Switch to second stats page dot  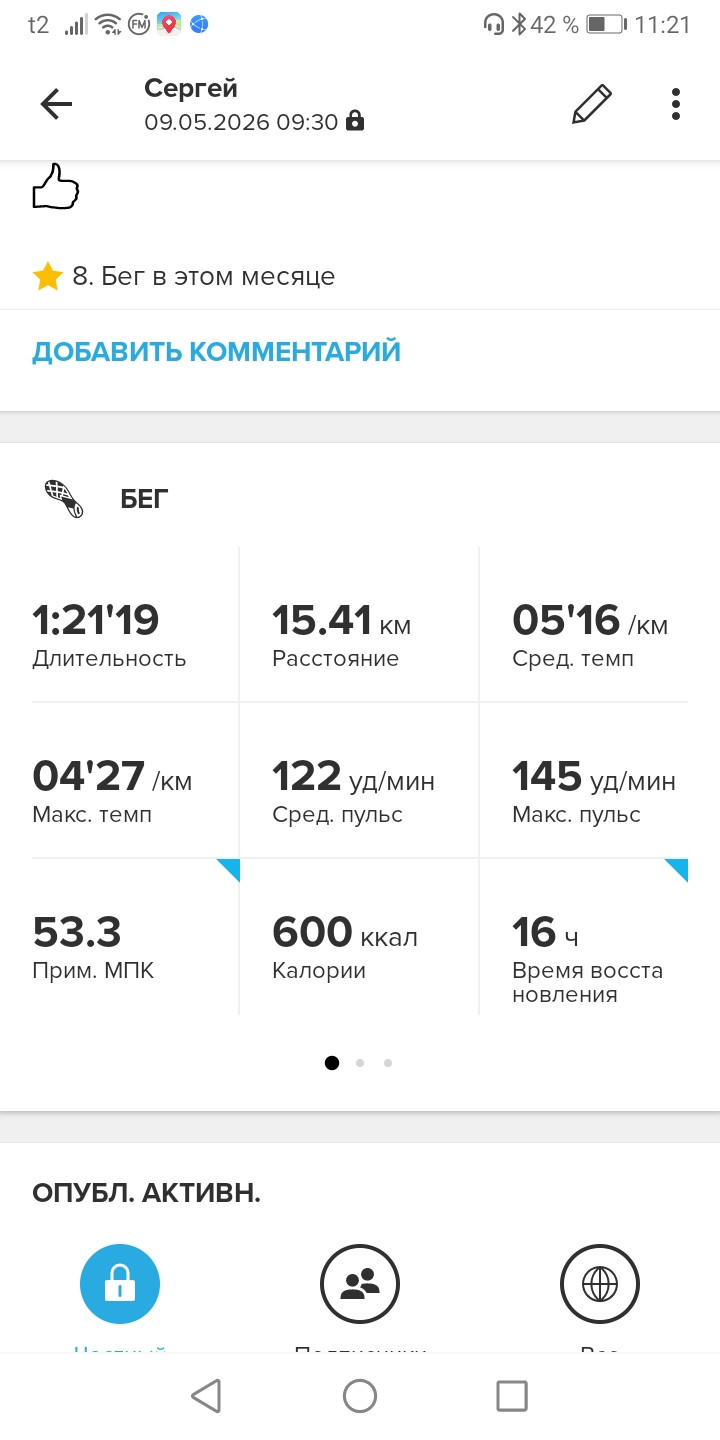360,1063
